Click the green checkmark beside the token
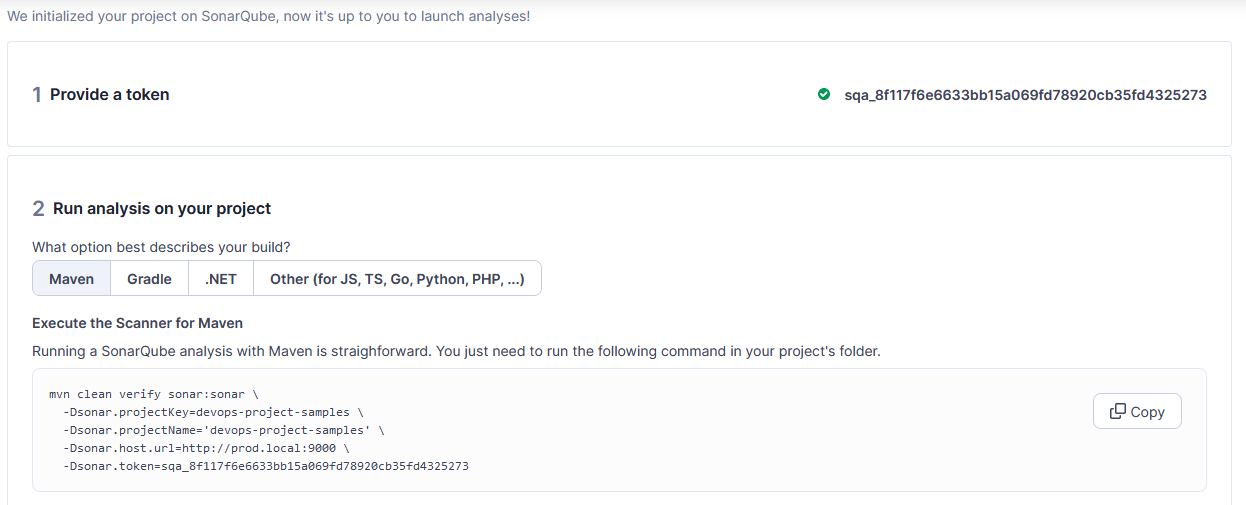This screenshot has width=1246, height=505. [x=824, y=95]
